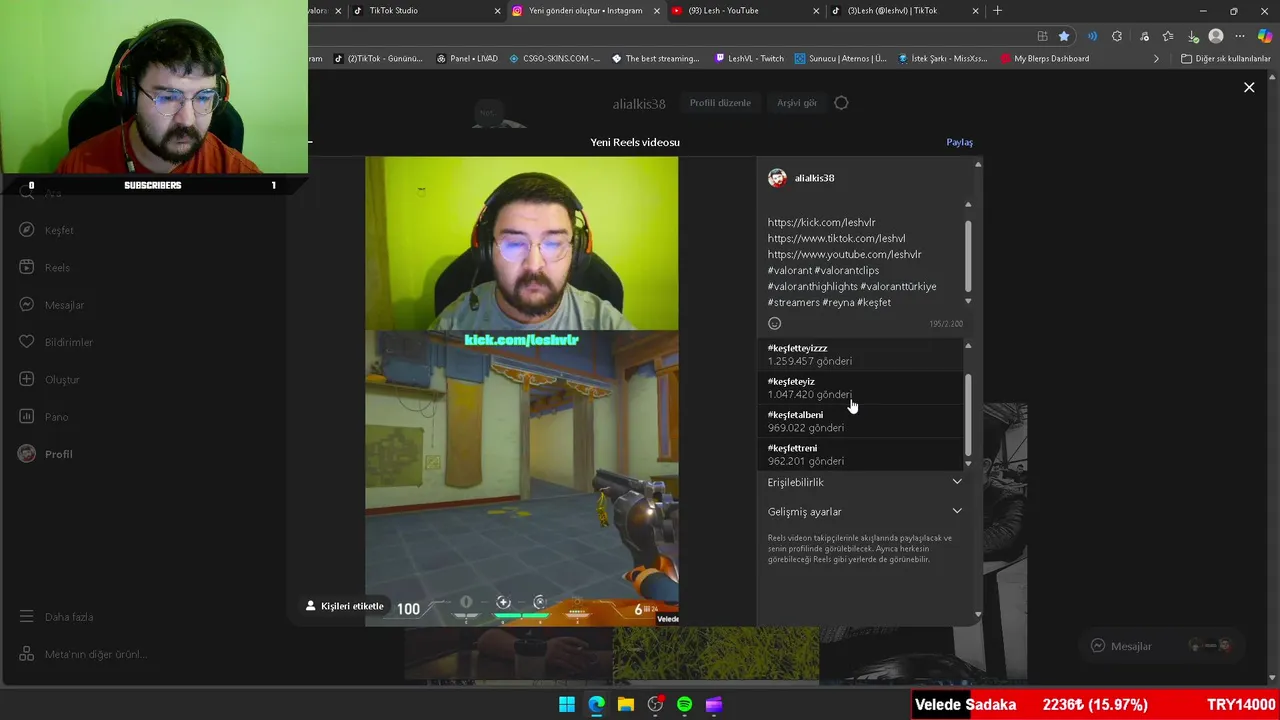Close the Lesh - YouTube tab

click(816, 11)
